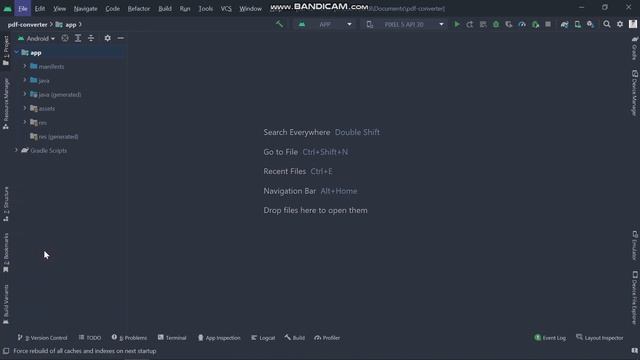Open the TODO tool window tab

click(x=90, y=338)
